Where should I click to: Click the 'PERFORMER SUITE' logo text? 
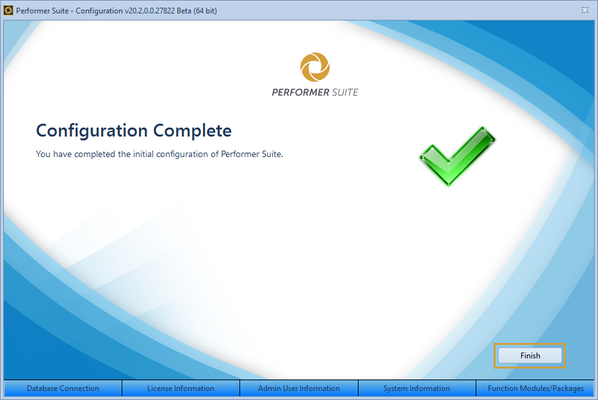315,92
